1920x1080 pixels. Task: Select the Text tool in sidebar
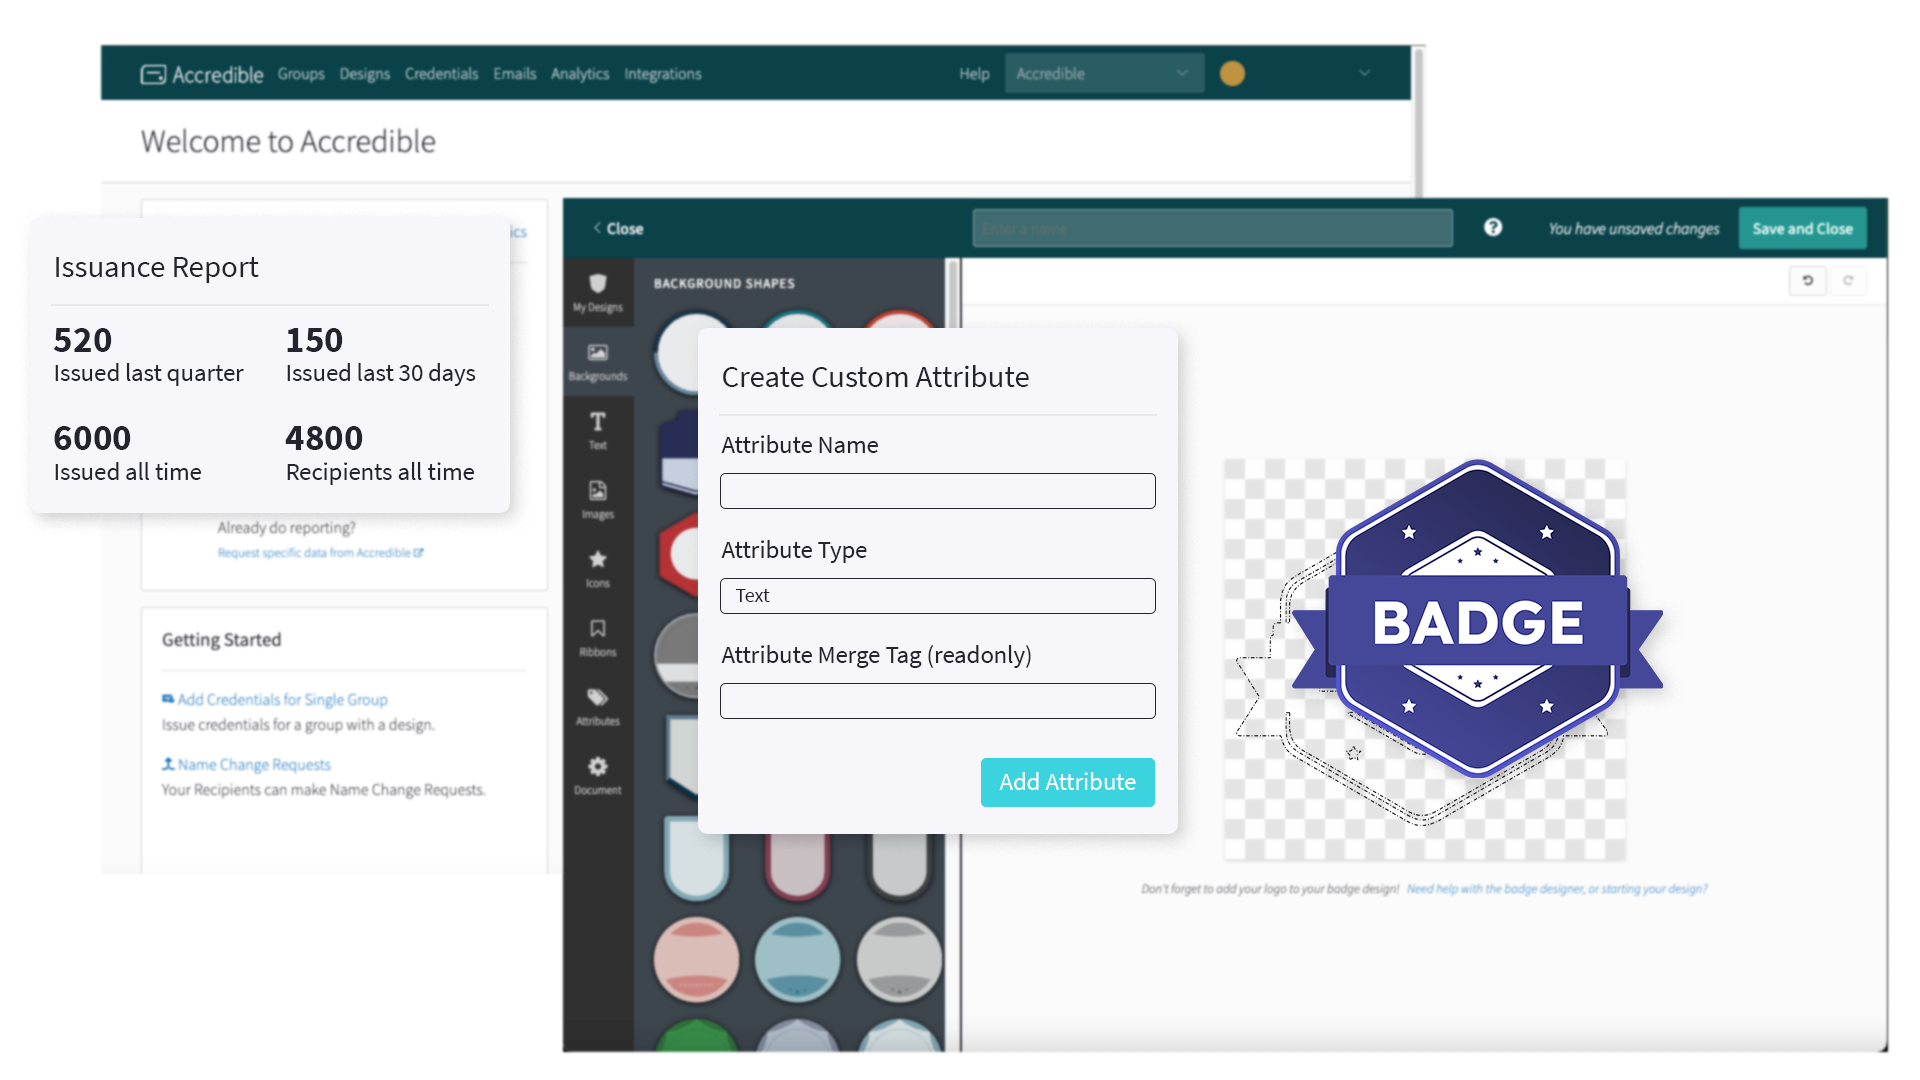pos(597,430)
